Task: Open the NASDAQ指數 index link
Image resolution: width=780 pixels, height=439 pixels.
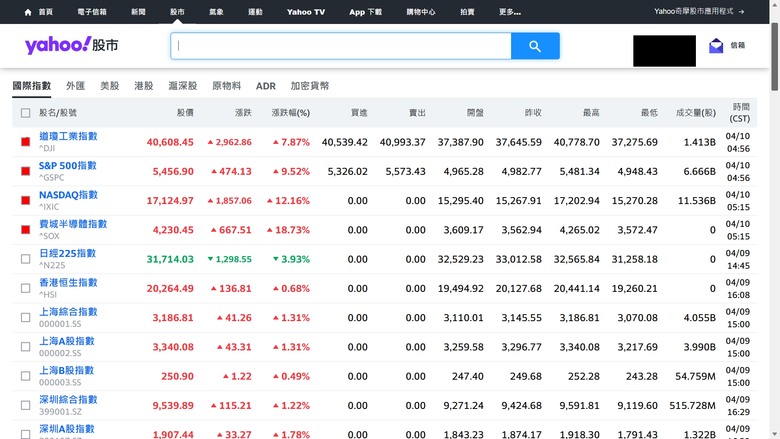Action: click(x=68, y=195)
